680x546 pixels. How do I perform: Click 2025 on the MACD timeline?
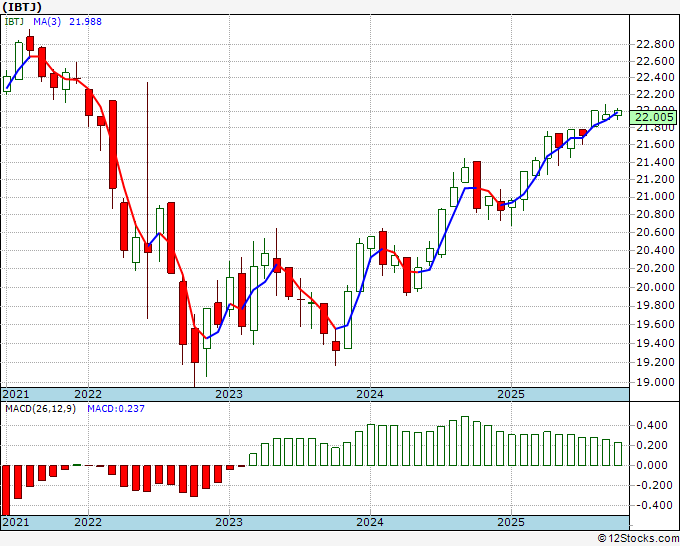point(511,522)
